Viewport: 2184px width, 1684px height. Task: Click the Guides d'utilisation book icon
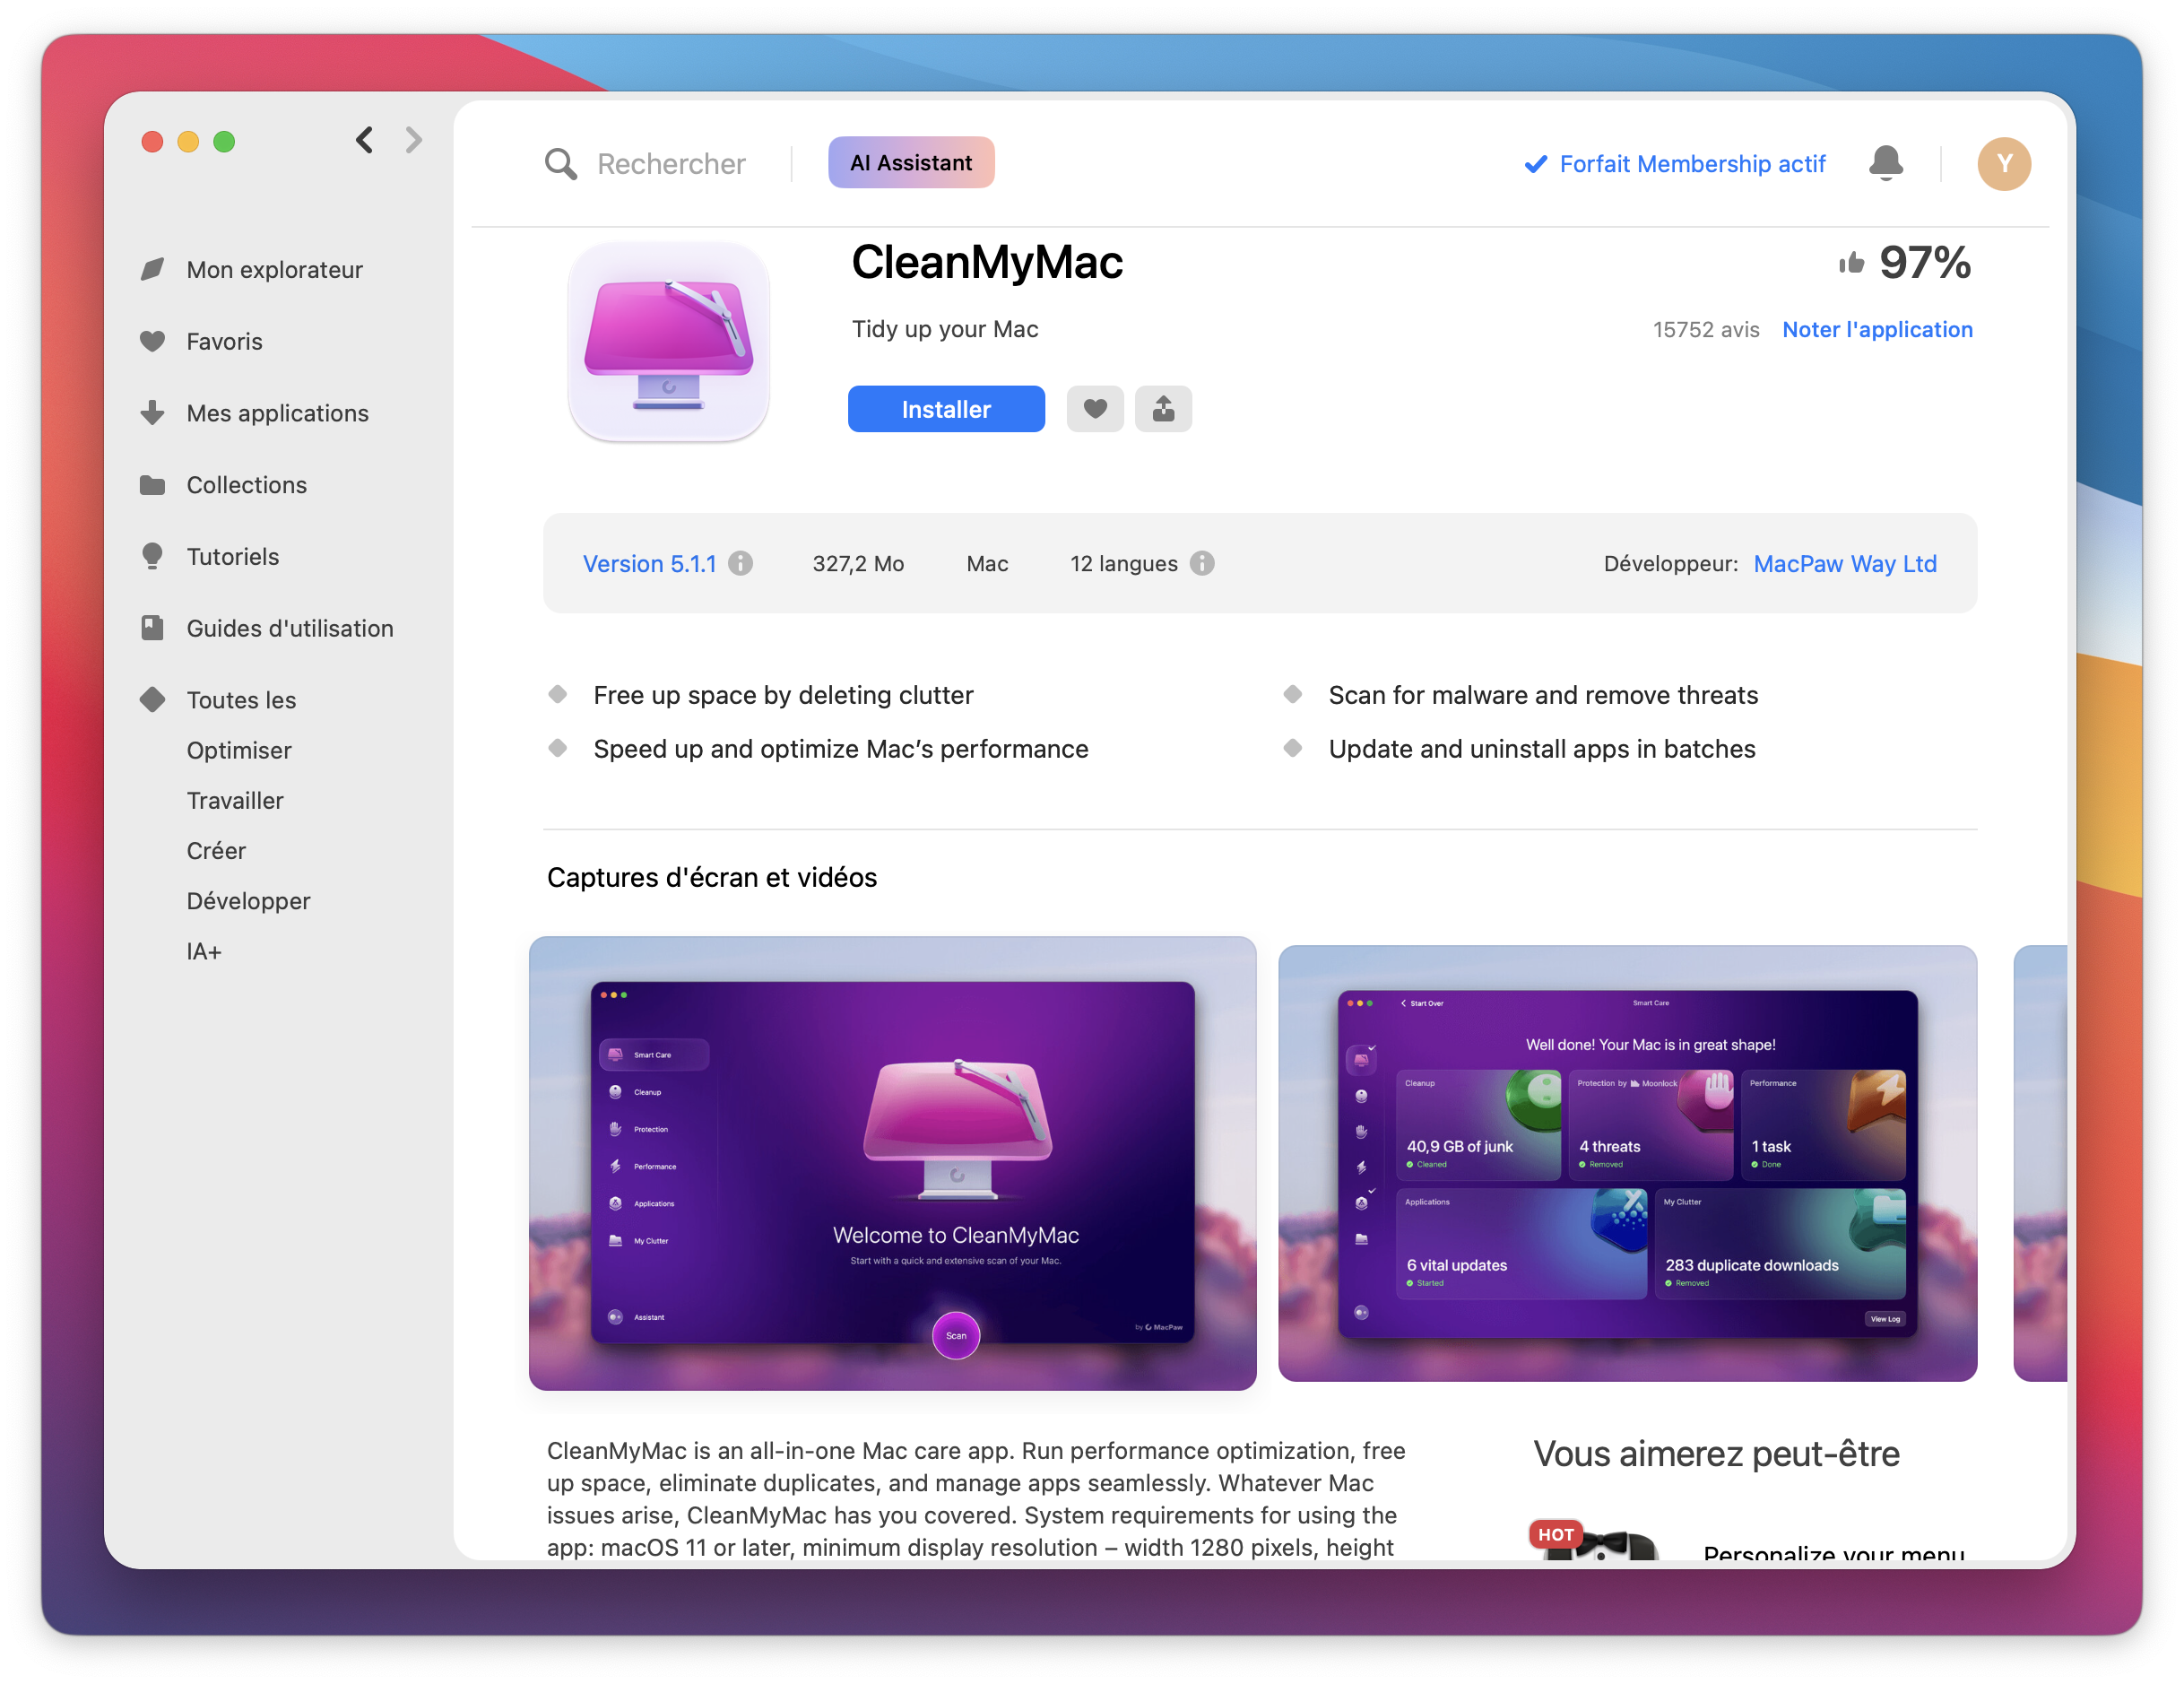152,628
